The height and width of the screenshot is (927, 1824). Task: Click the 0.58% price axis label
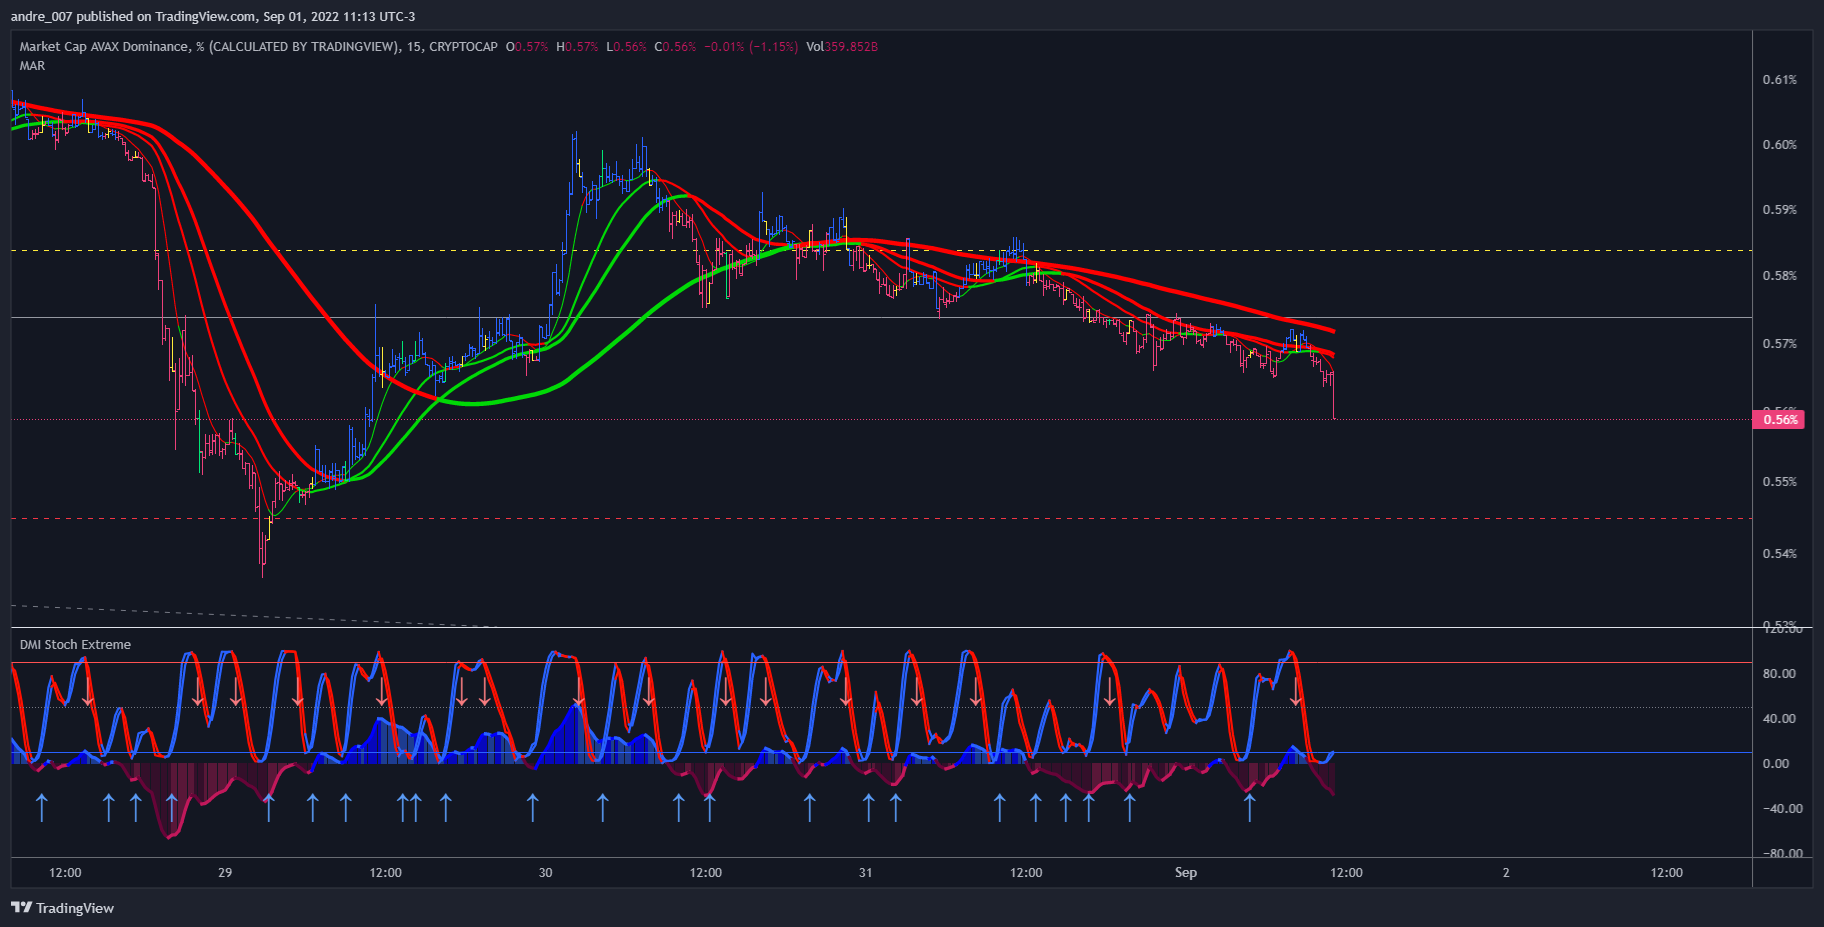click(1780, 276)
